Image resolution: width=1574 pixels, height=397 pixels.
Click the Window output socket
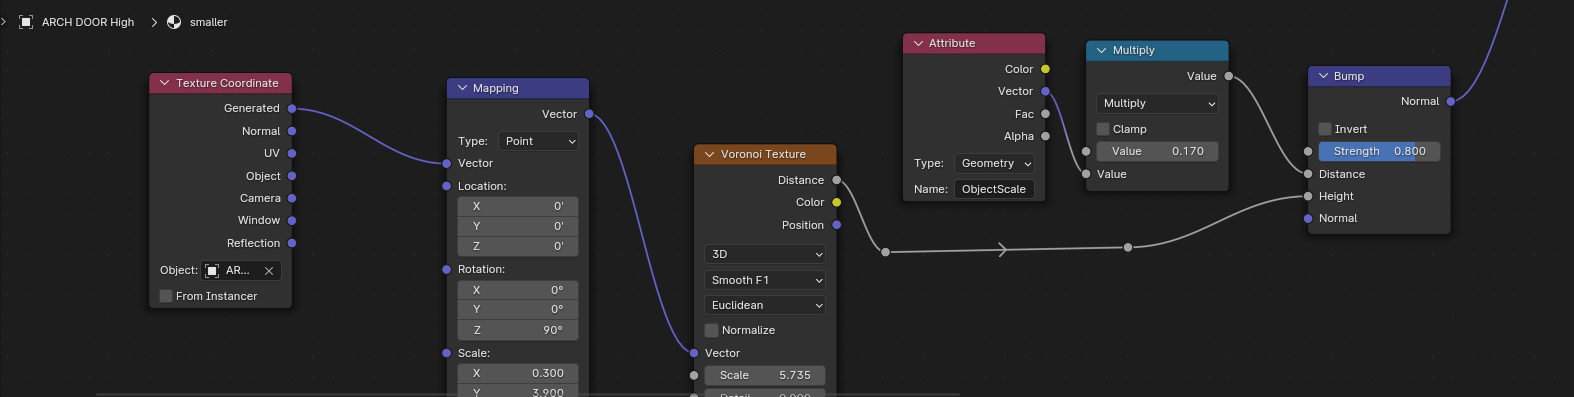[292, 220]
